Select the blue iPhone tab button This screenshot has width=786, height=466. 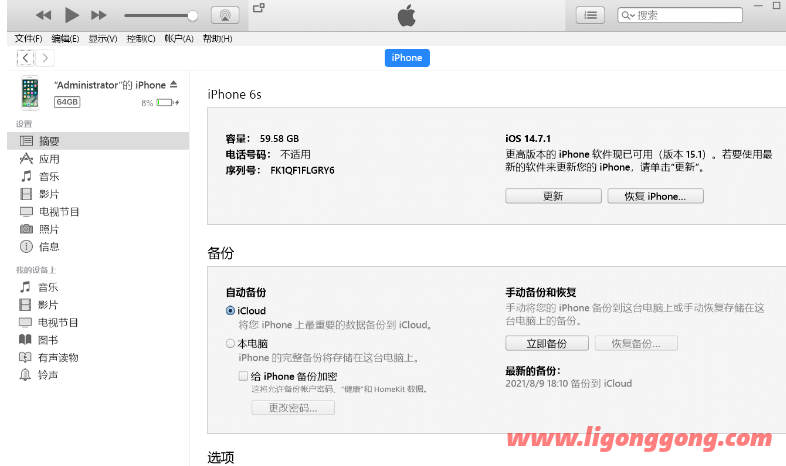(x=407, y=58)
